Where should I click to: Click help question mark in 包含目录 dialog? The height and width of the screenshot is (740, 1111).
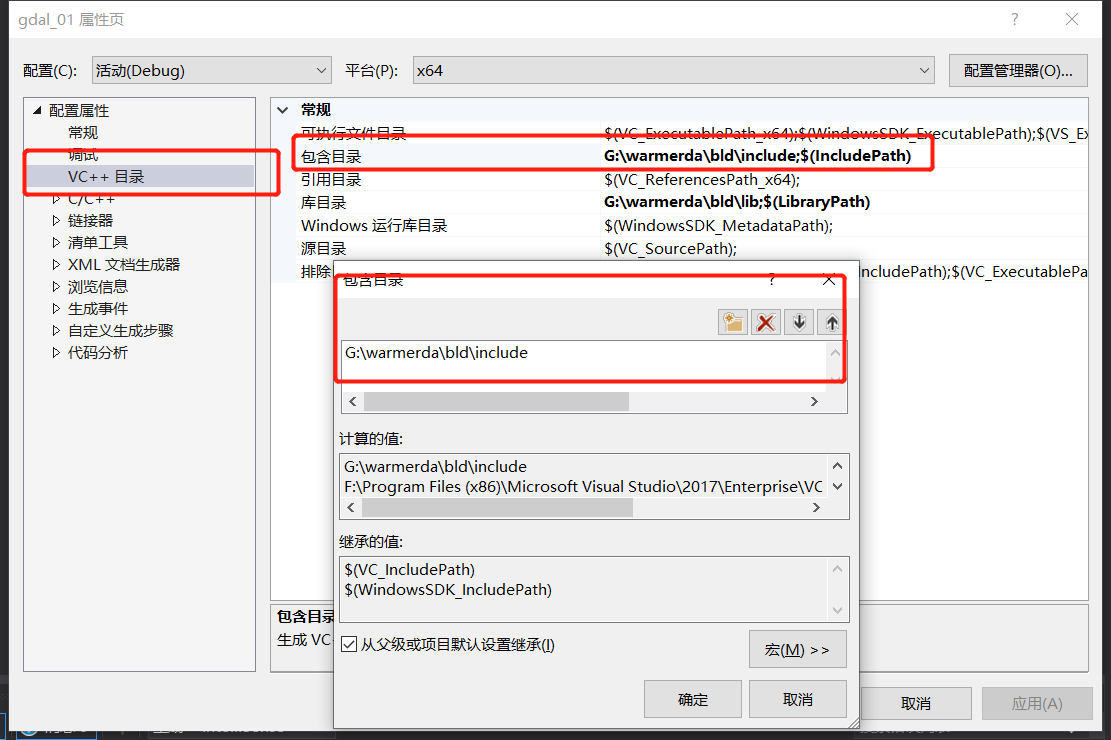coord(772,280)
